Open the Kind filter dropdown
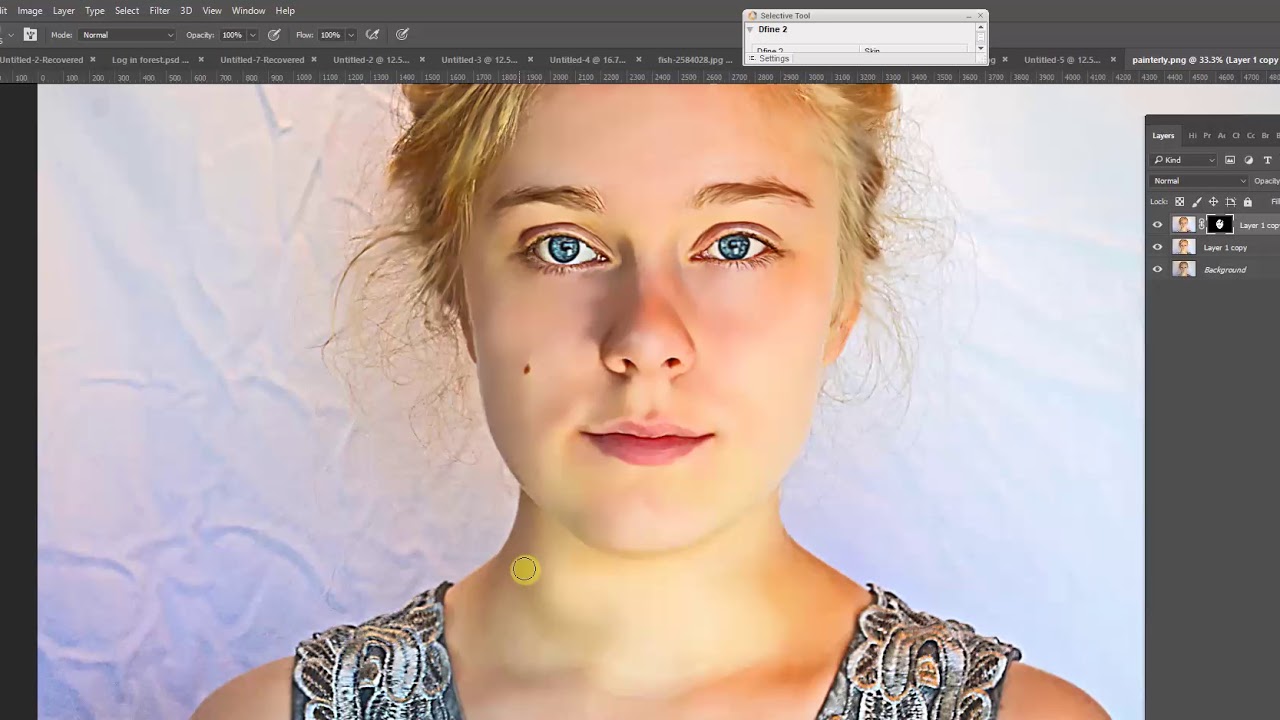The image size is (1280, 720). 1185,160
